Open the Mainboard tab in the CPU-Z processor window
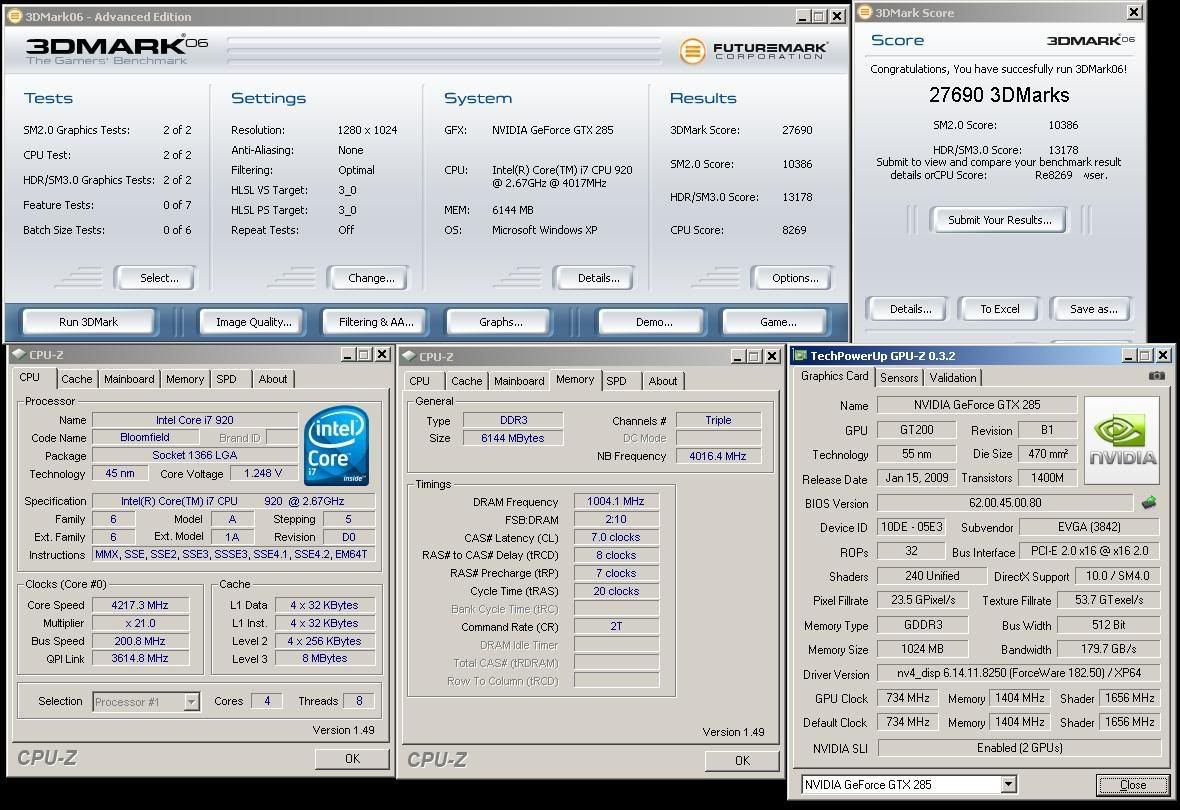The image size is (1180, 810). [129, 379]
